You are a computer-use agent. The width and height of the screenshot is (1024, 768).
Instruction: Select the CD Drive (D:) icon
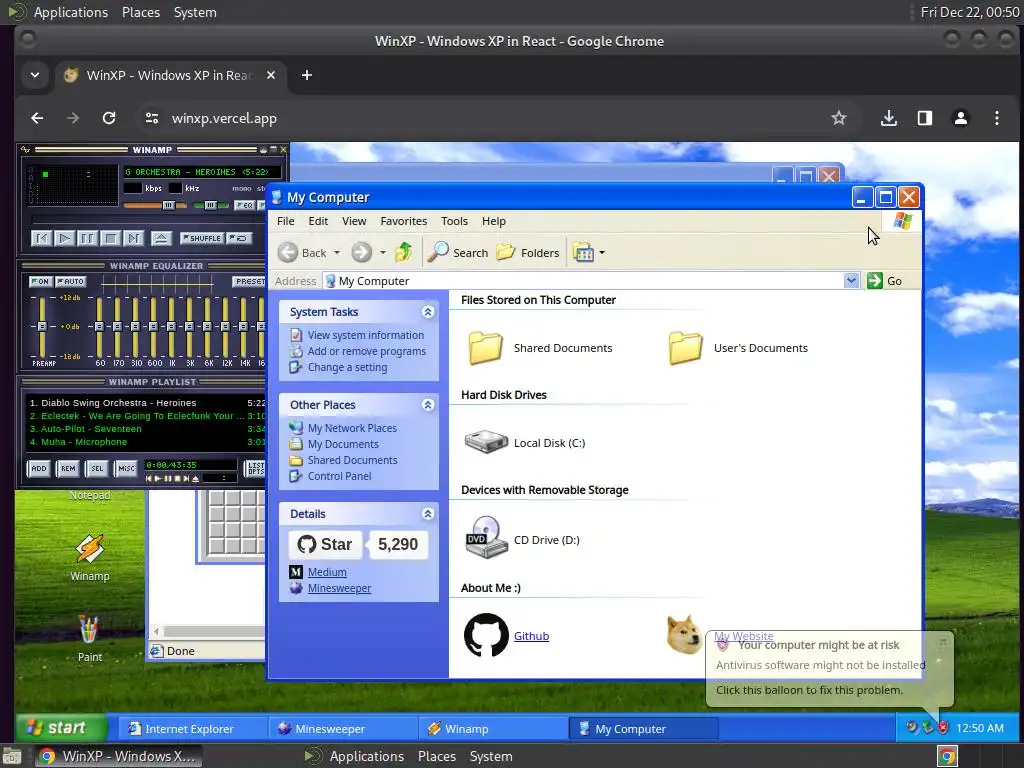[x=487, y=537]
